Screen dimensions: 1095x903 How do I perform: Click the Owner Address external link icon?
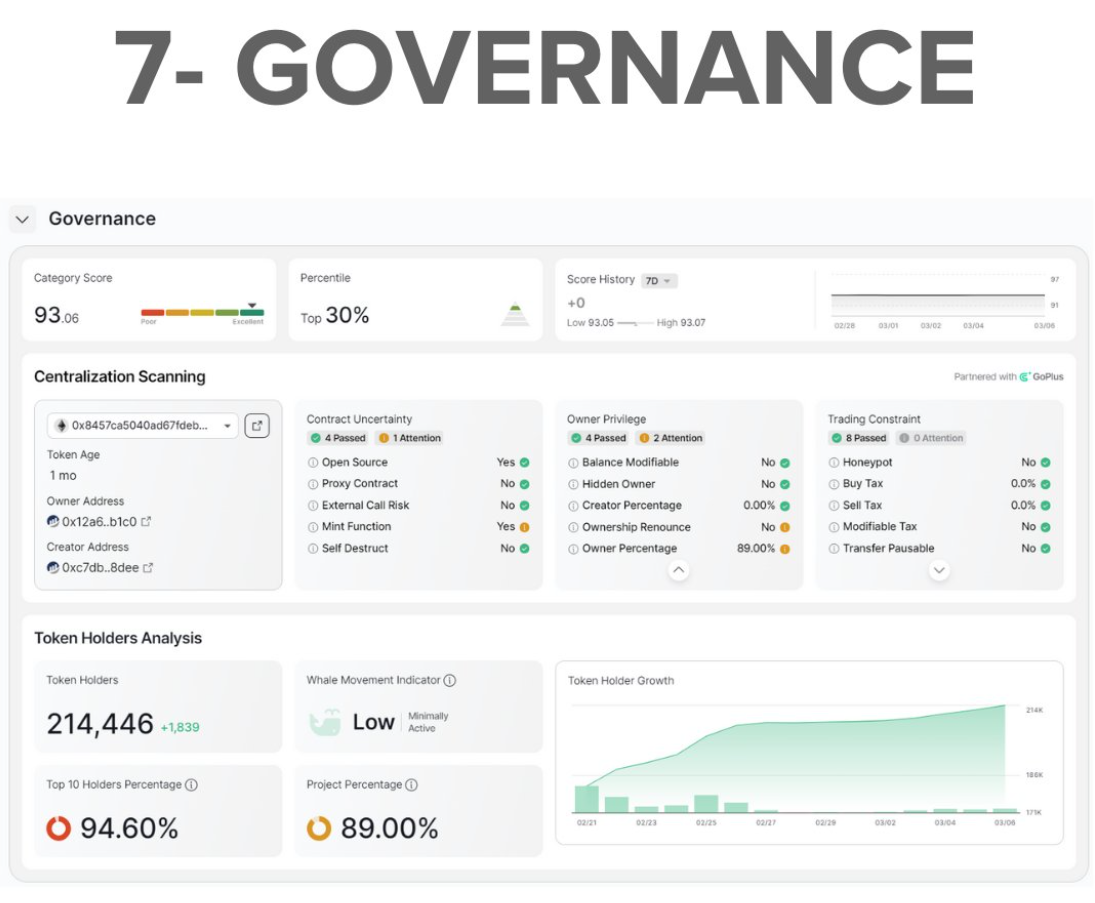click(x=147, y=522)
